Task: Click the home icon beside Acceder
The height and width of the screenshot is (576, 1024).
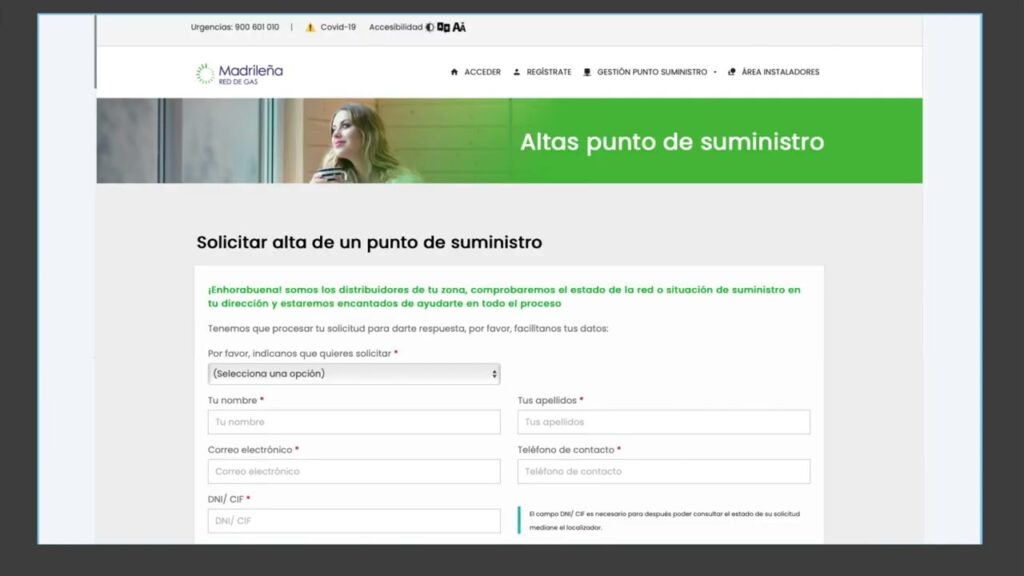Action: pos(455,72)
